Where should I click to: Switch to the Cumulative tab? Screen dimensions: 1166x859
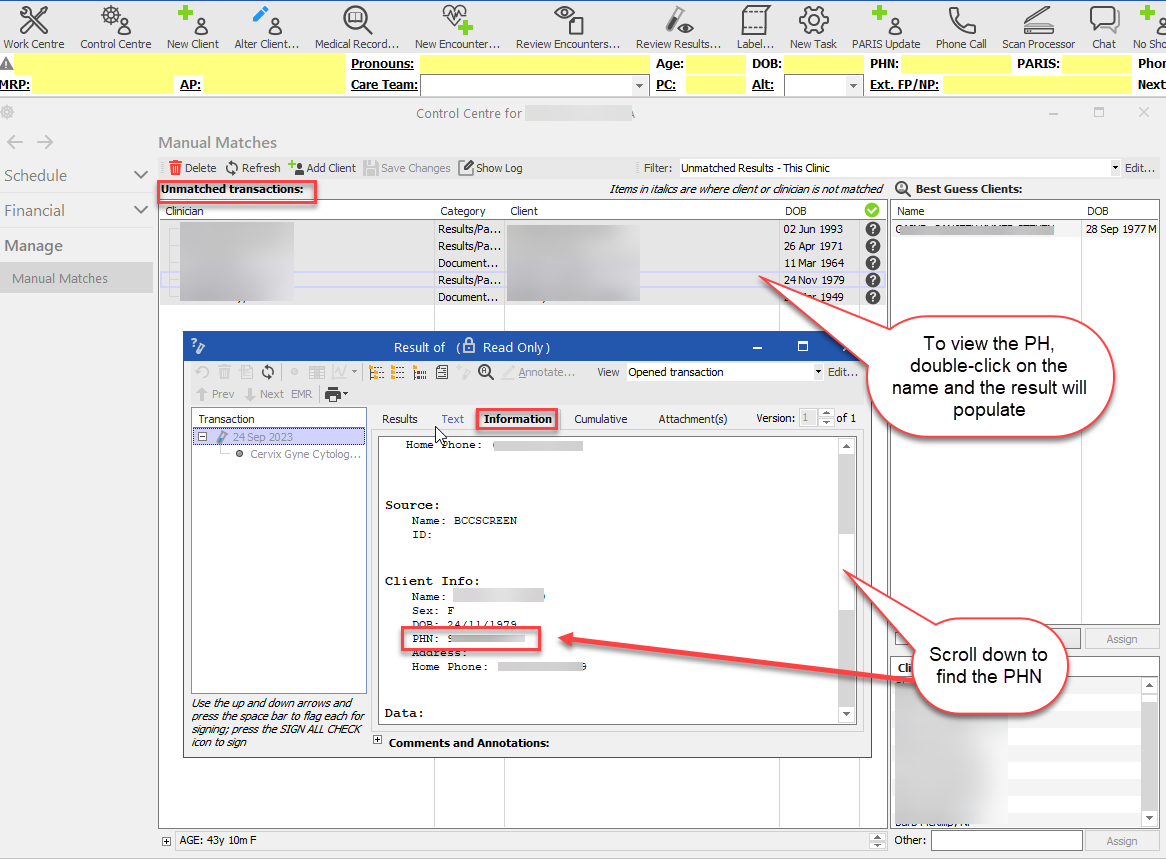(x=600, y=419)
